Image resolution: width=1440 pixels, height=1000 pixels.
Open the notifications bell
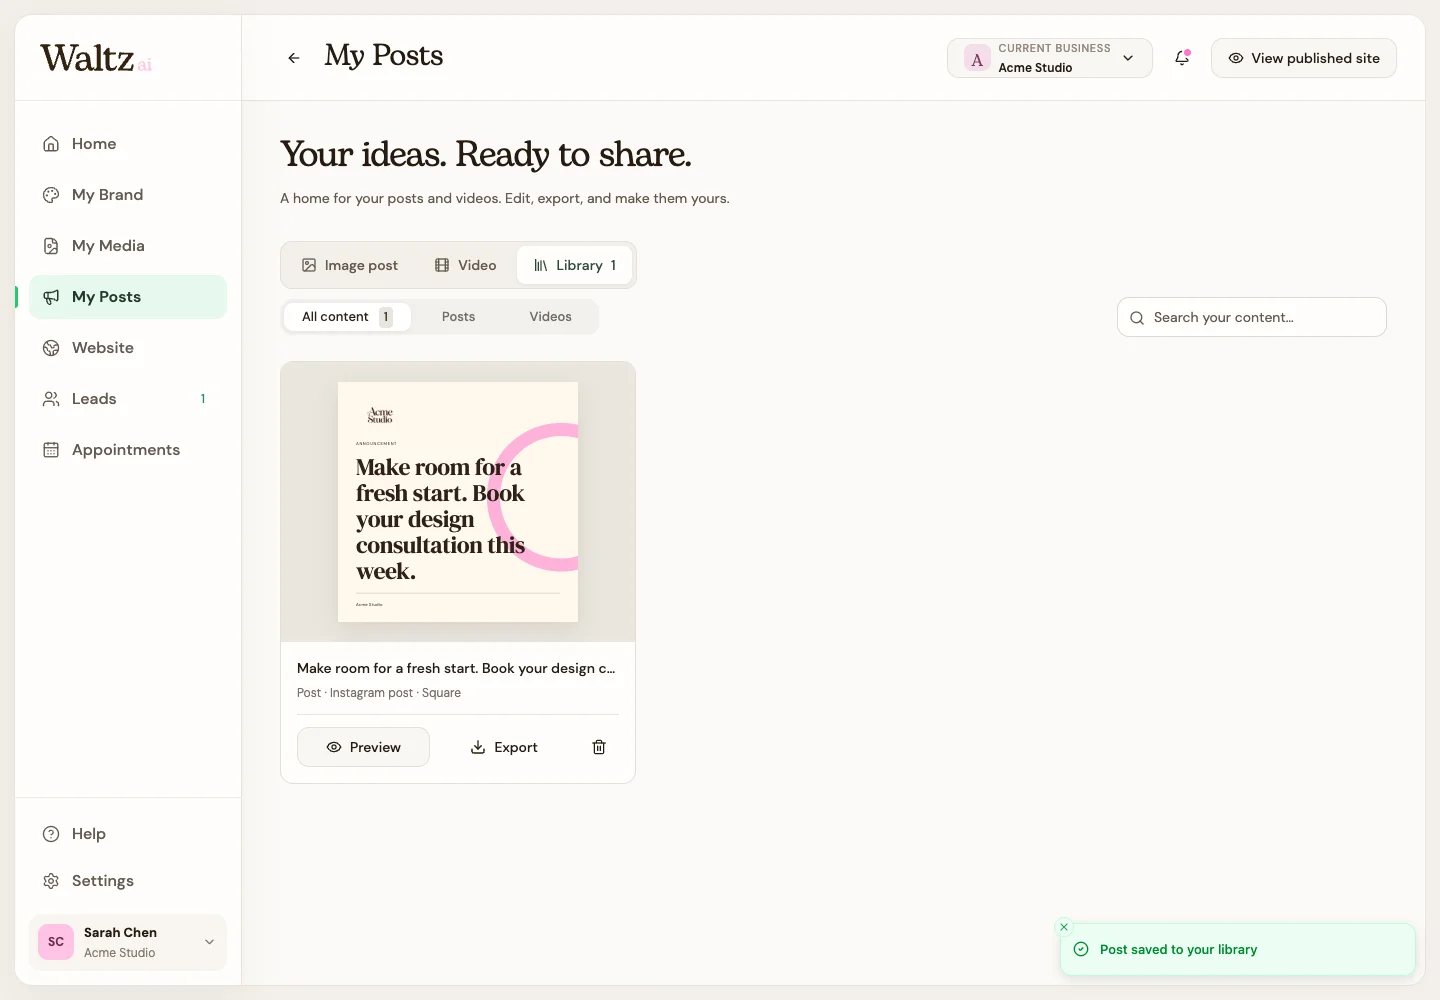[1182, 58]
